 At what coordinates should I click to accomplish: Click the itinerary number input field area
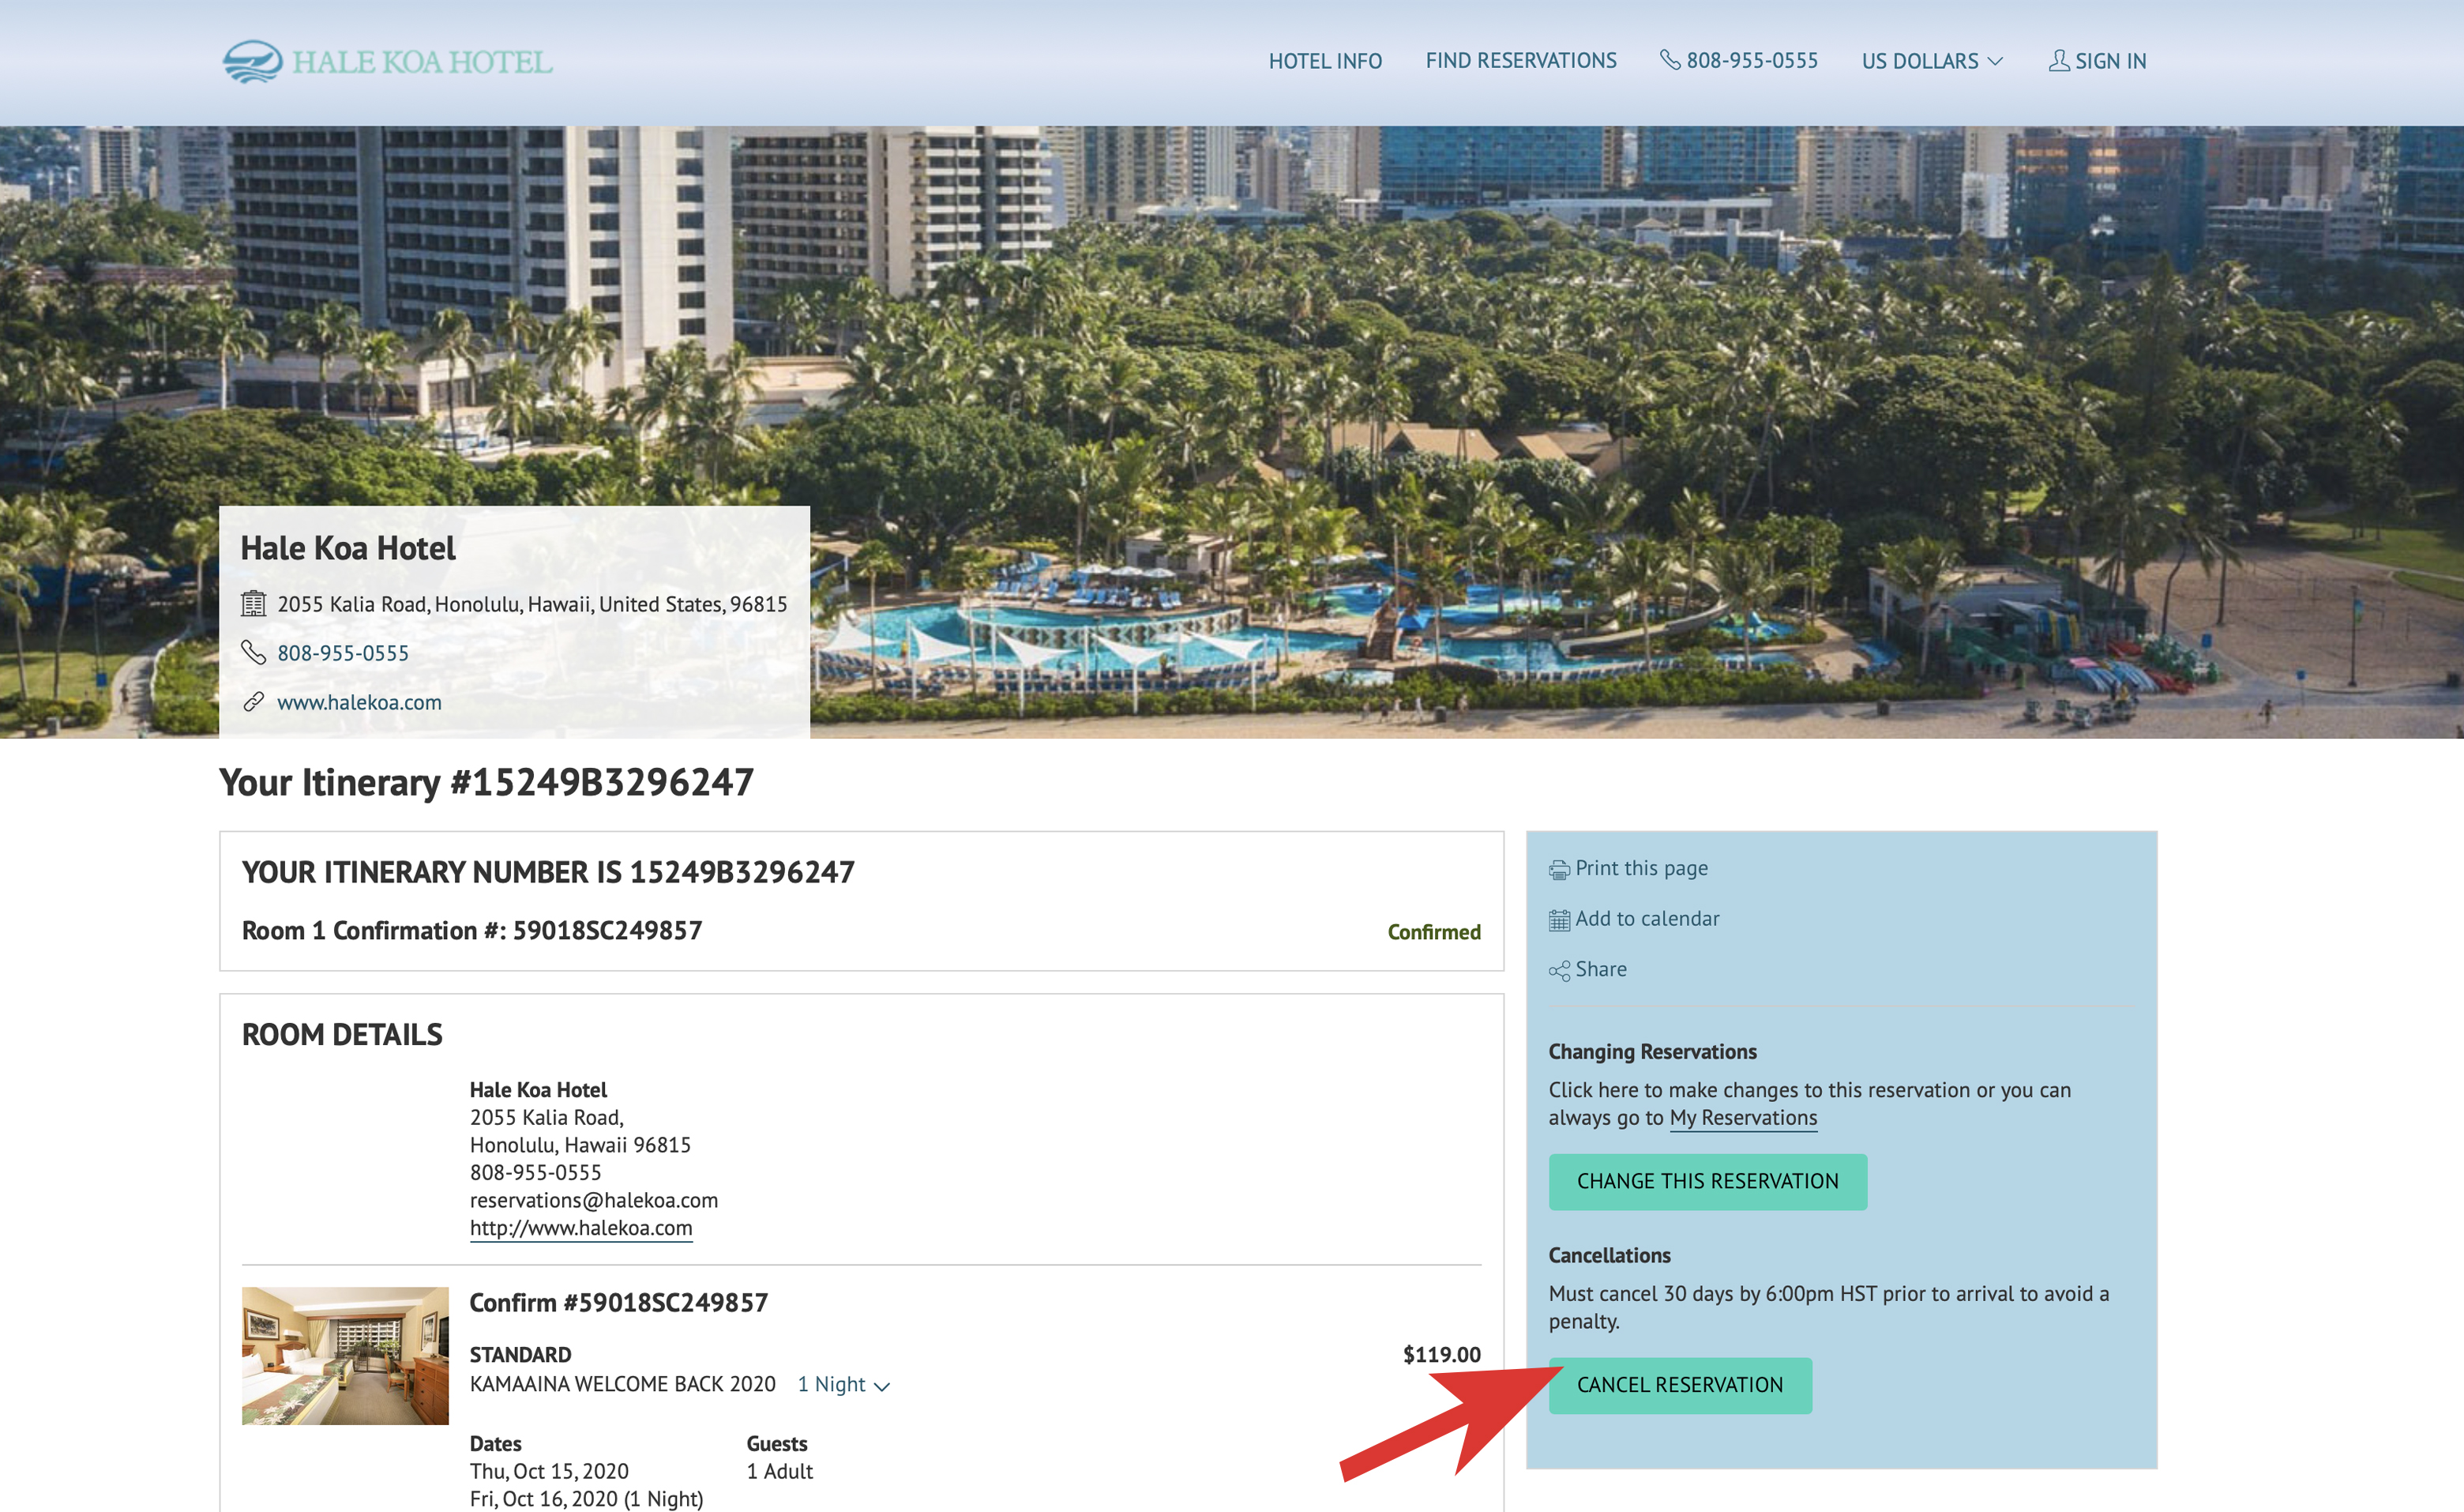(x=547, y=870)
